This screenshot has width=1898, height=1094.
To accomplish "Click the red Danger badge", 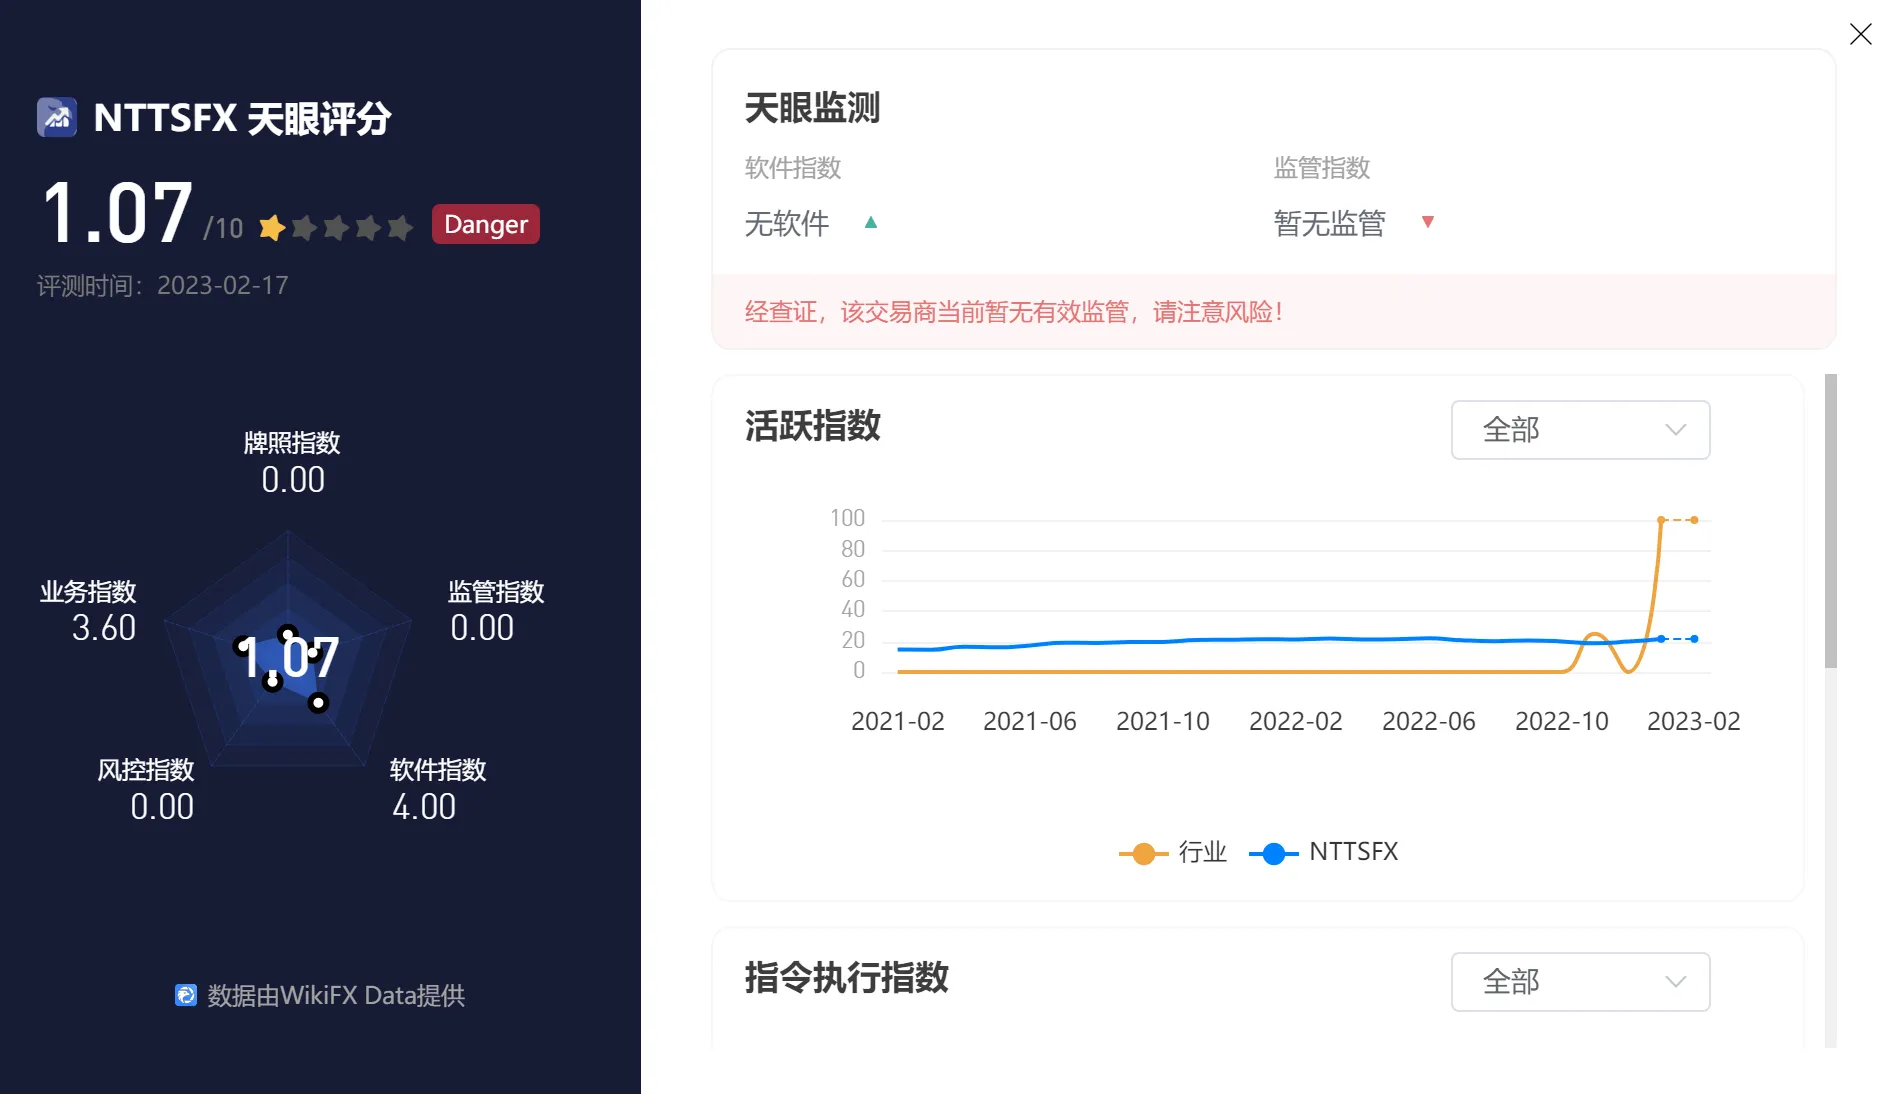I will (x=486, y=224).
